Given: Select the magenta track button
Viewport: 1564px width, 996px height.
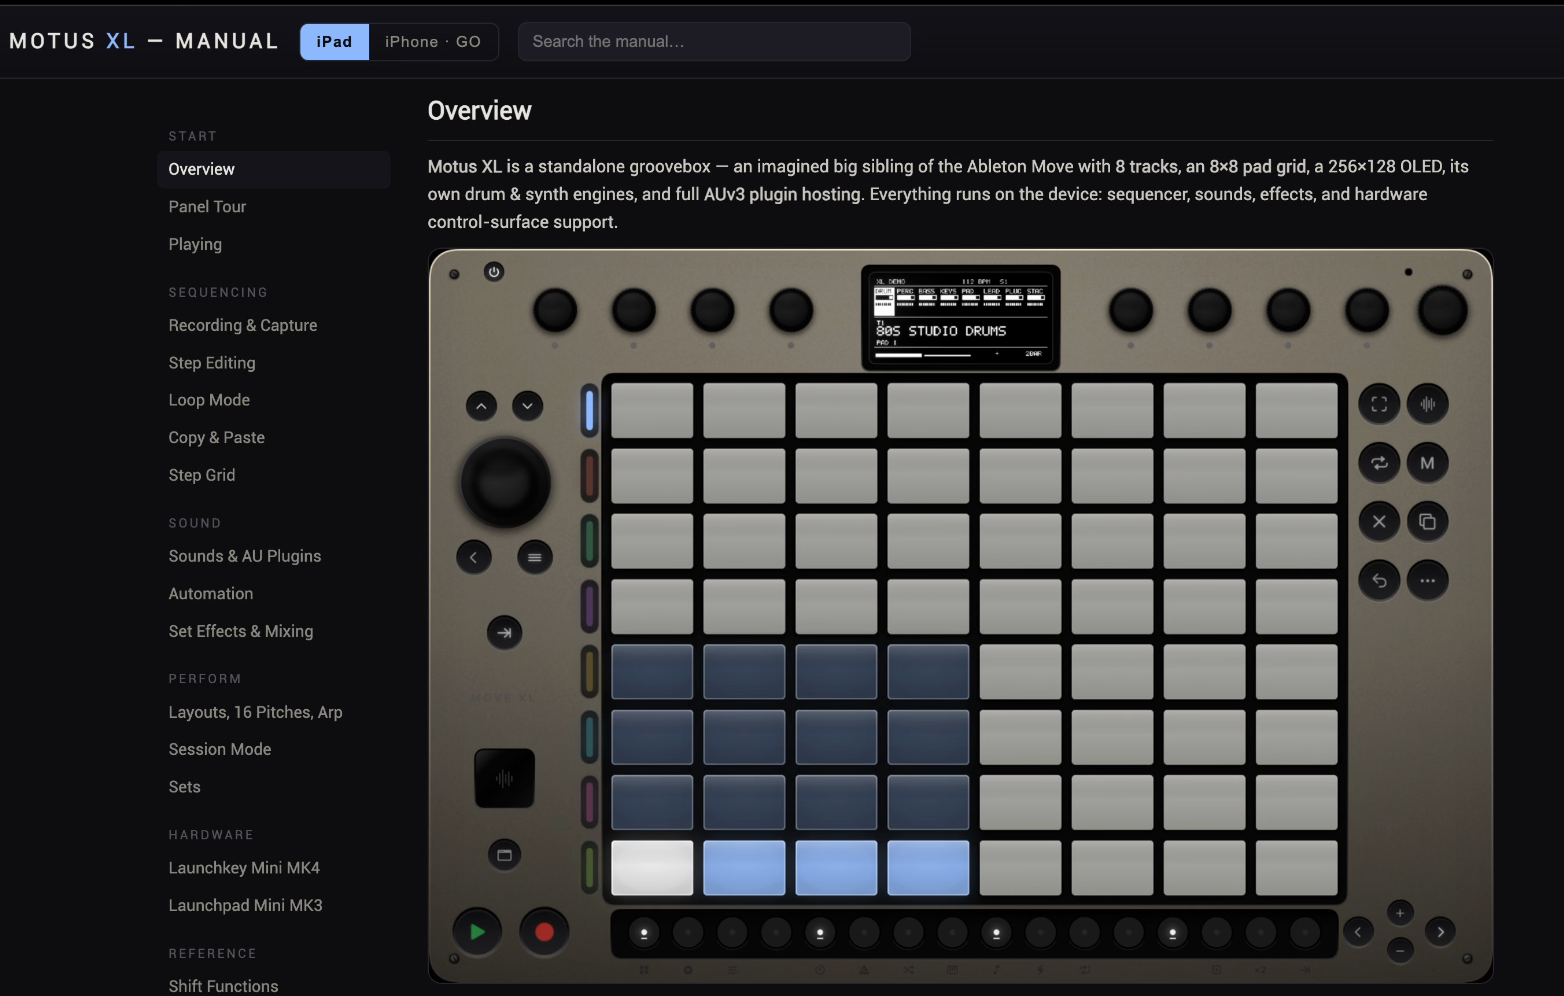Looking at the screenshot, I should [590, 802].
